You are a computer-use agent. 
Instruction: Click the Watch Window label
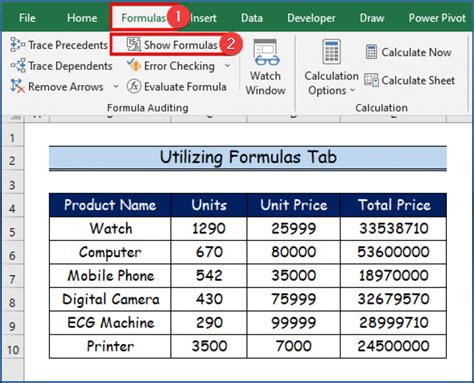click(x=265, y=83)
